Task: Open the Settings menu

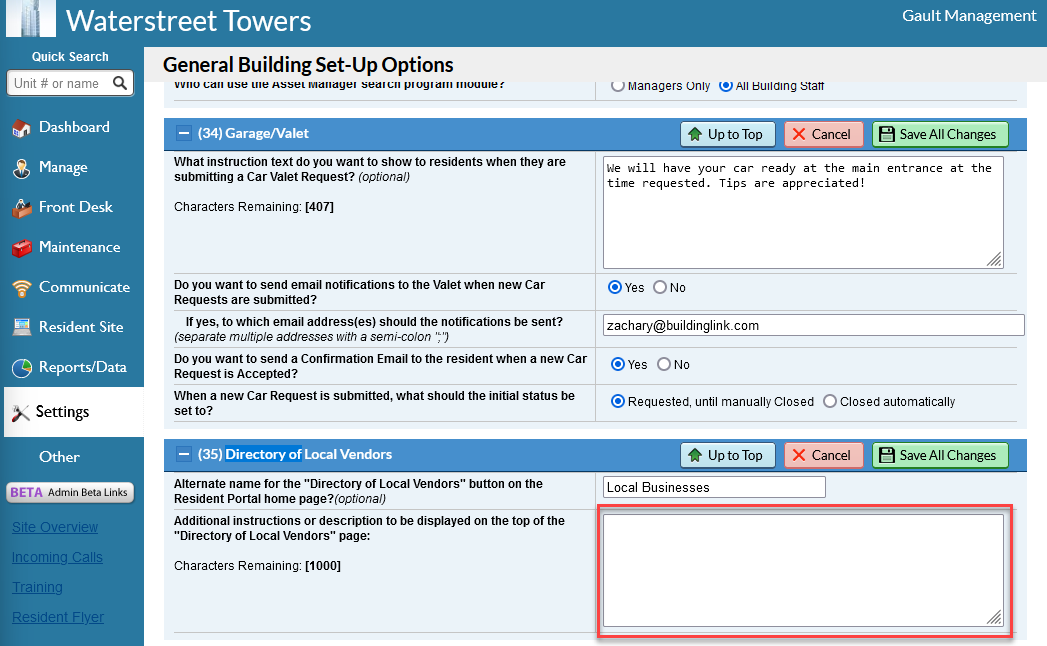Action: [73, 412]
